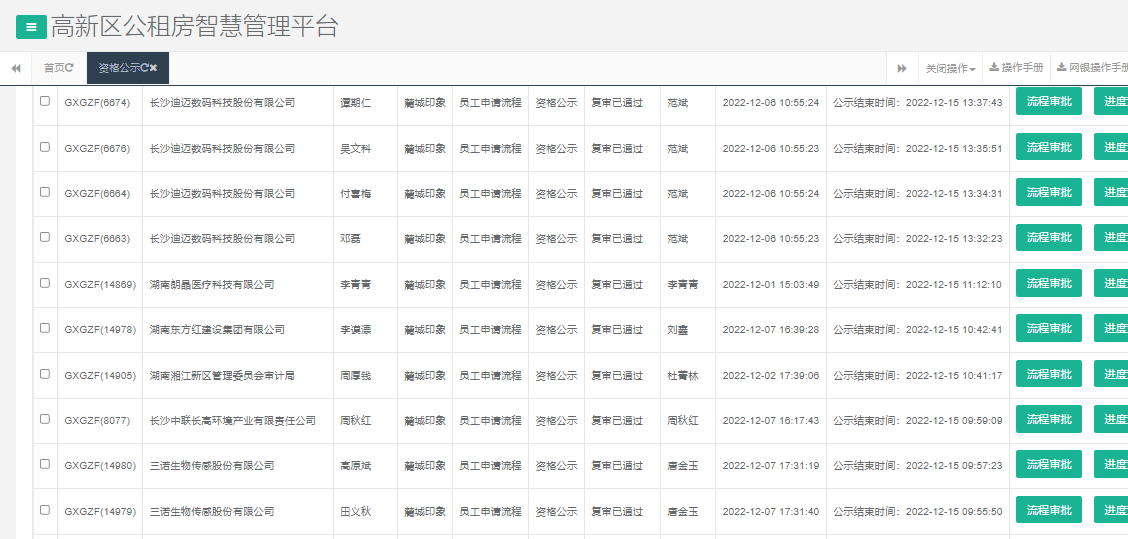Screen dimensions: 1128x539
Task: Click 流程审批 in the 田义秋 row
Action: coord(1048,509)
